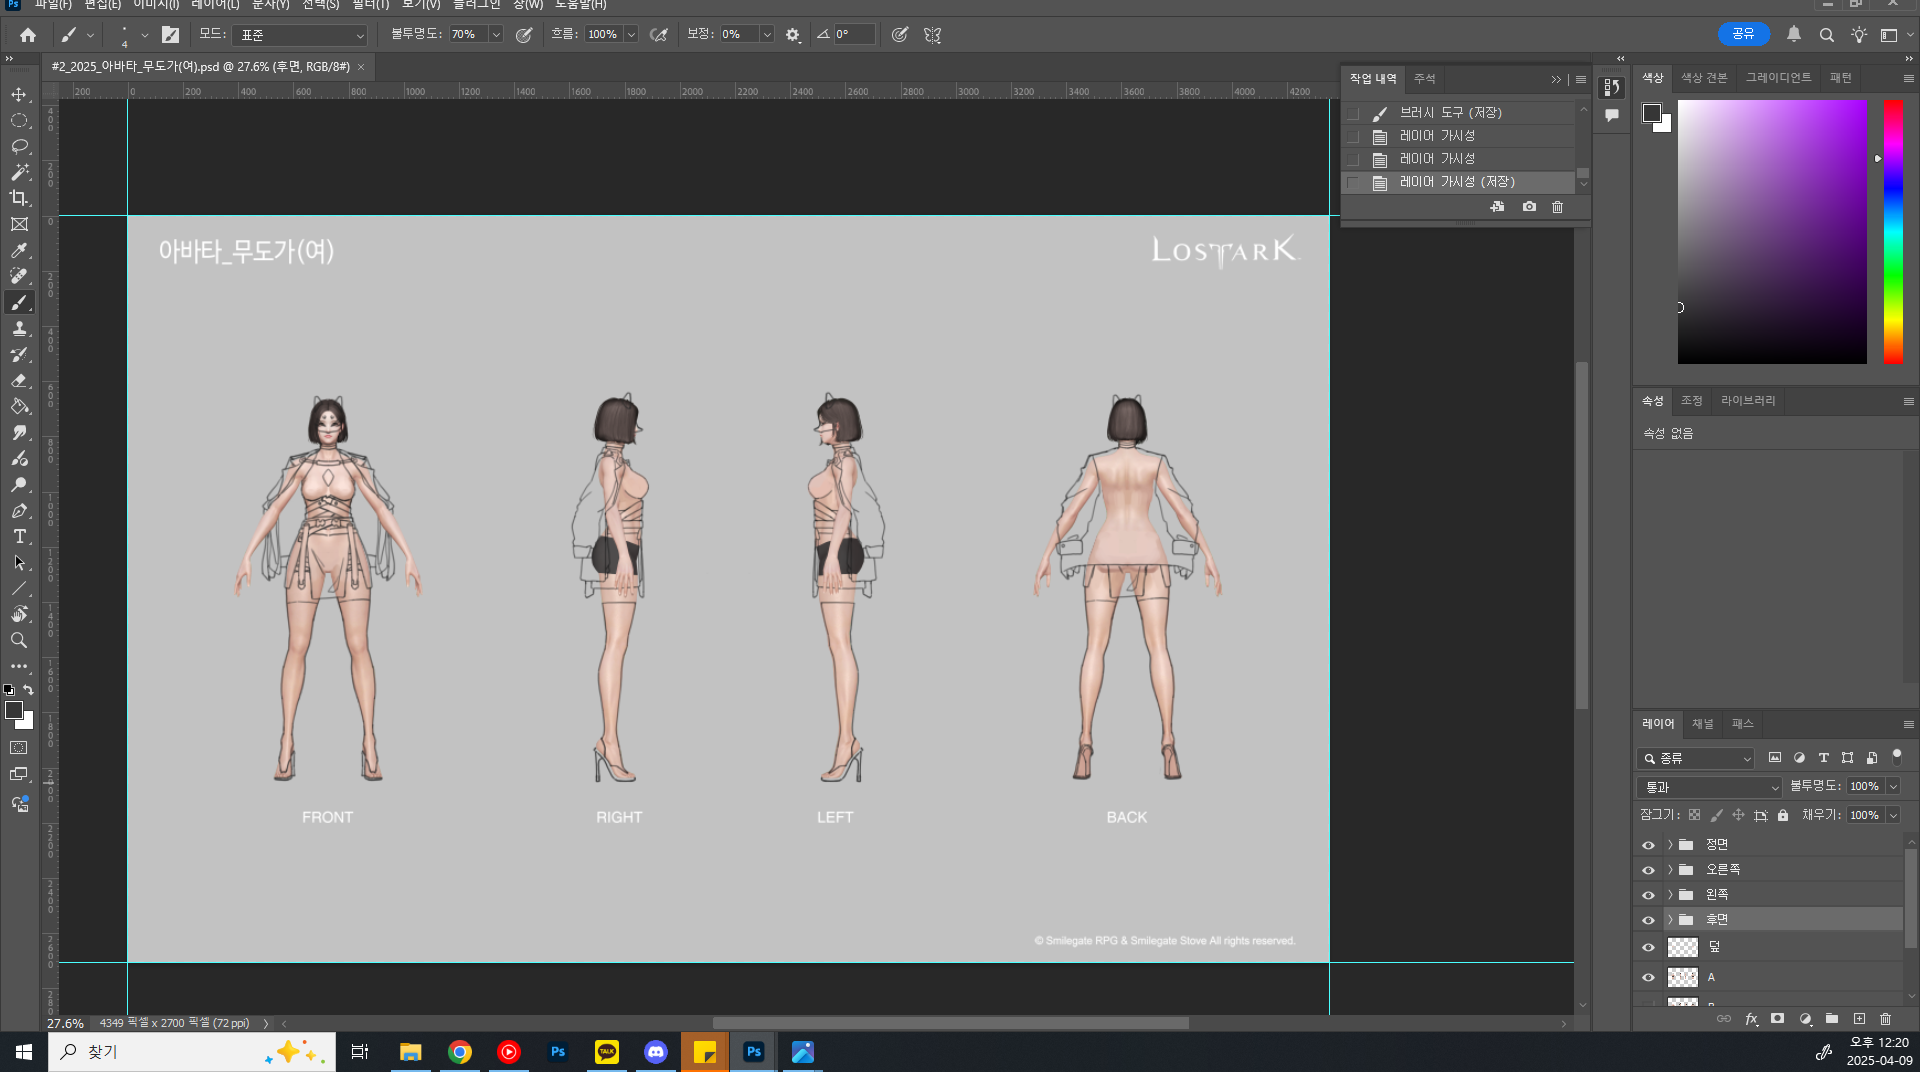The width and height of the screenshot is (1920, 1072).
Task: Select the Magic Wand tool
Action: [19, 172]
